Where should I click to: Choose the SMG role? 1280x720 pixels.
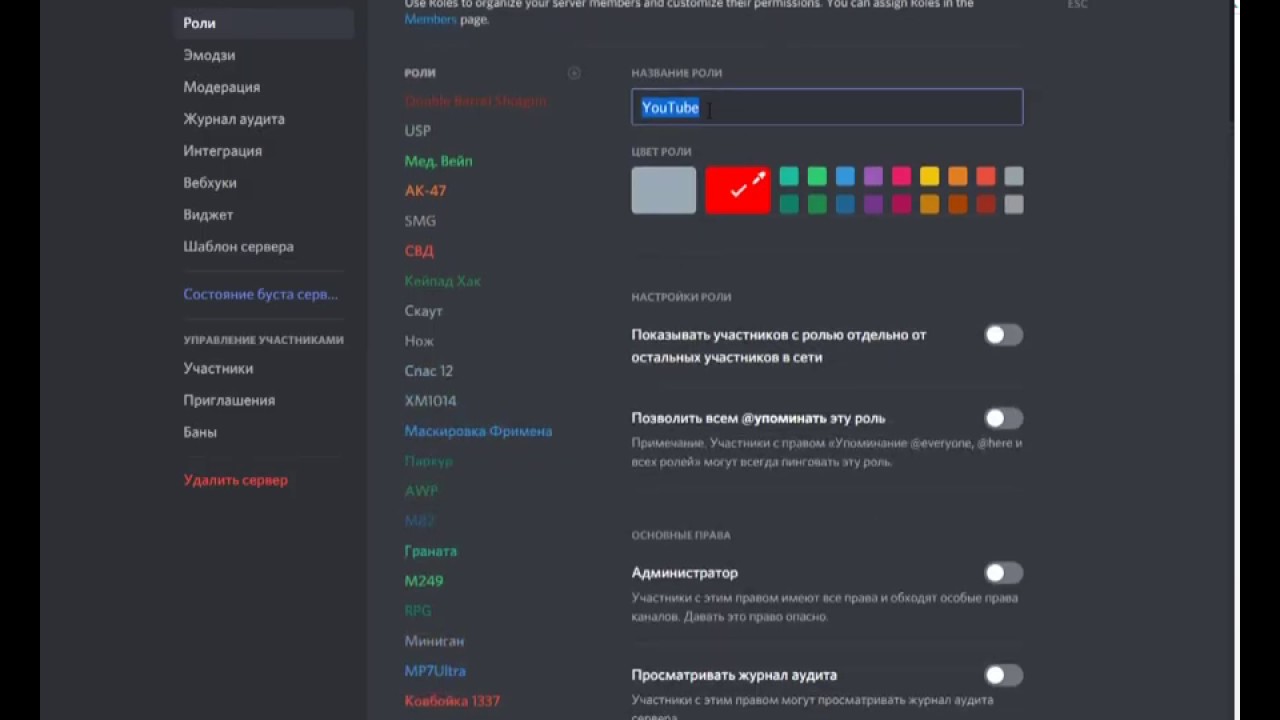pyautogui.click(x=420, y=221)
